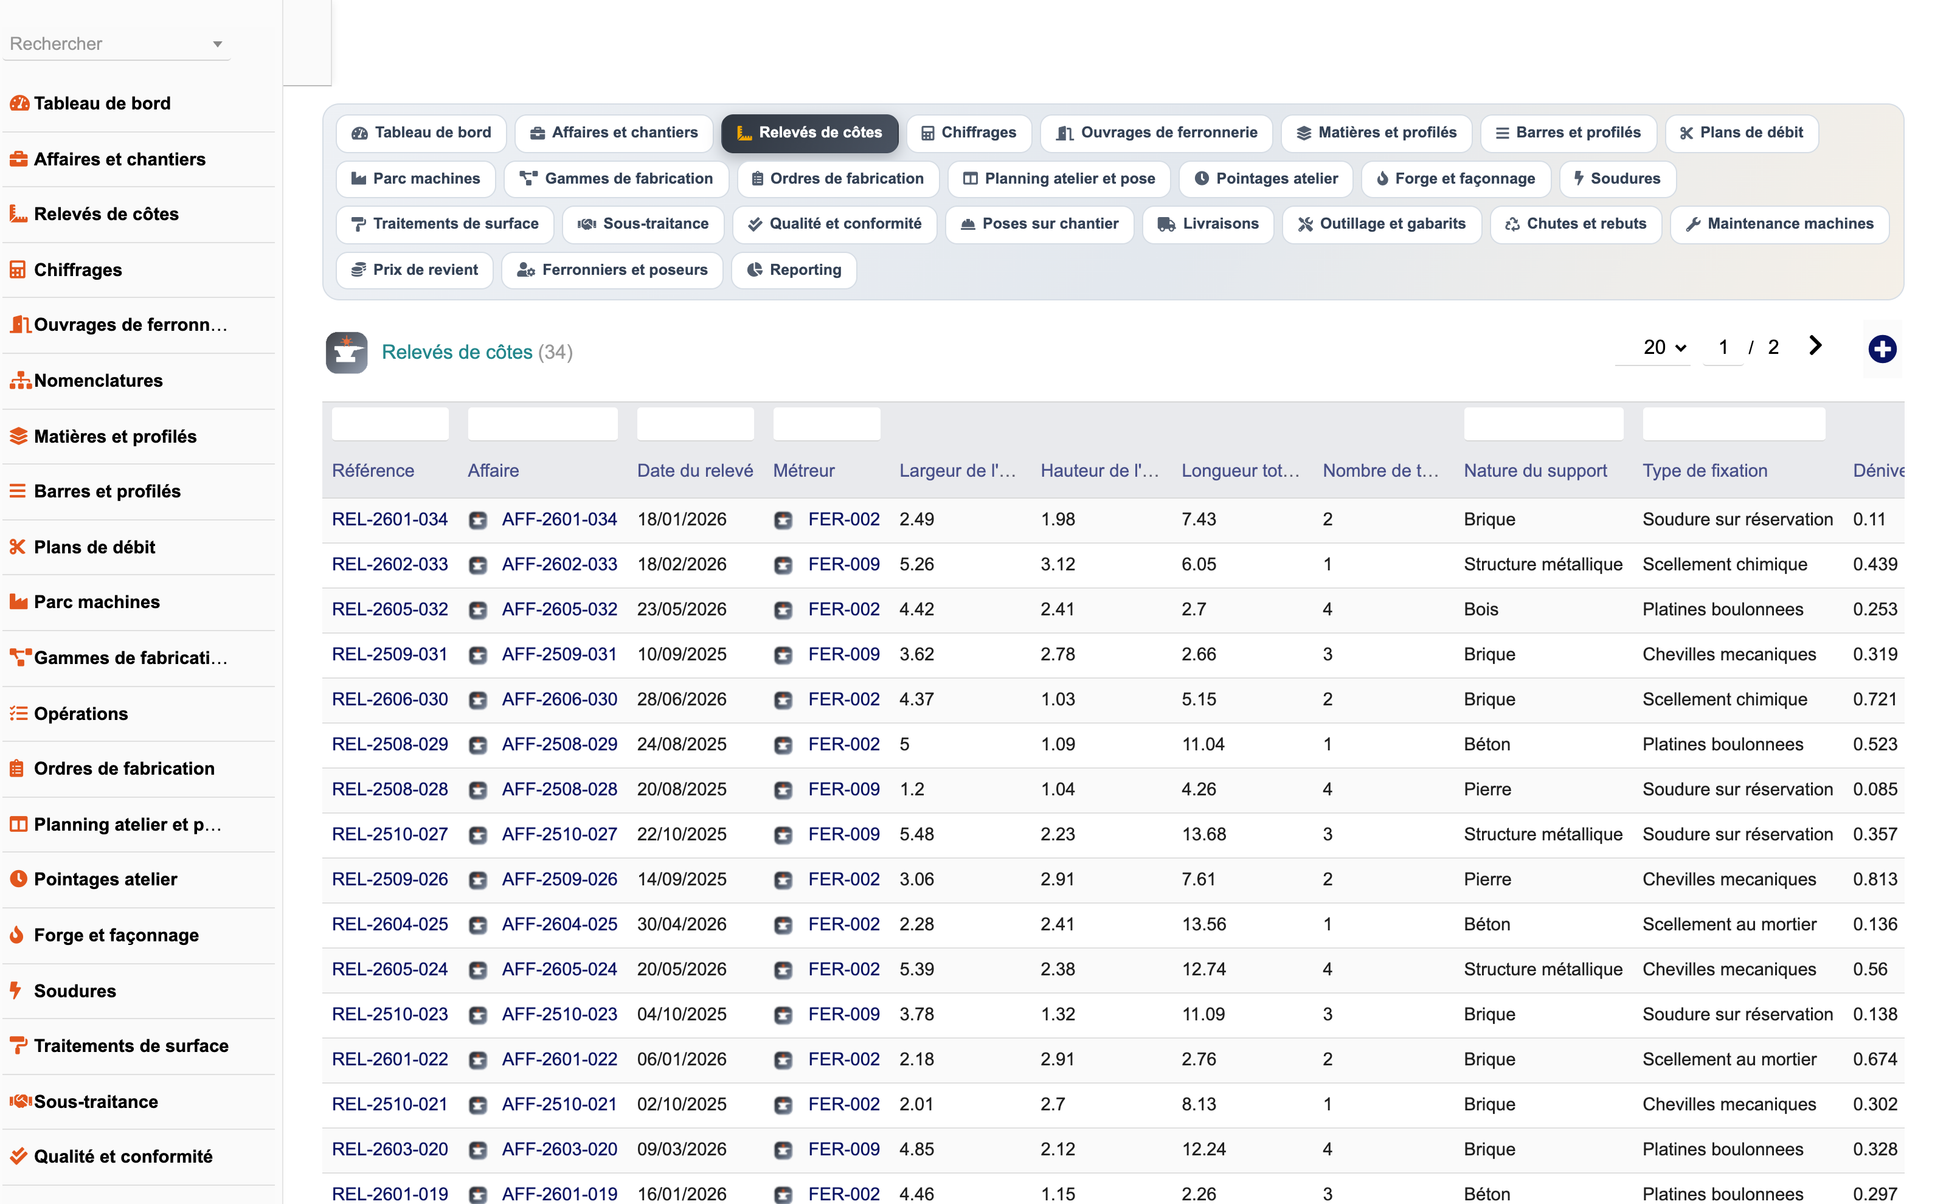Open the Ouvrages de ferronnerie tab

1157,133
